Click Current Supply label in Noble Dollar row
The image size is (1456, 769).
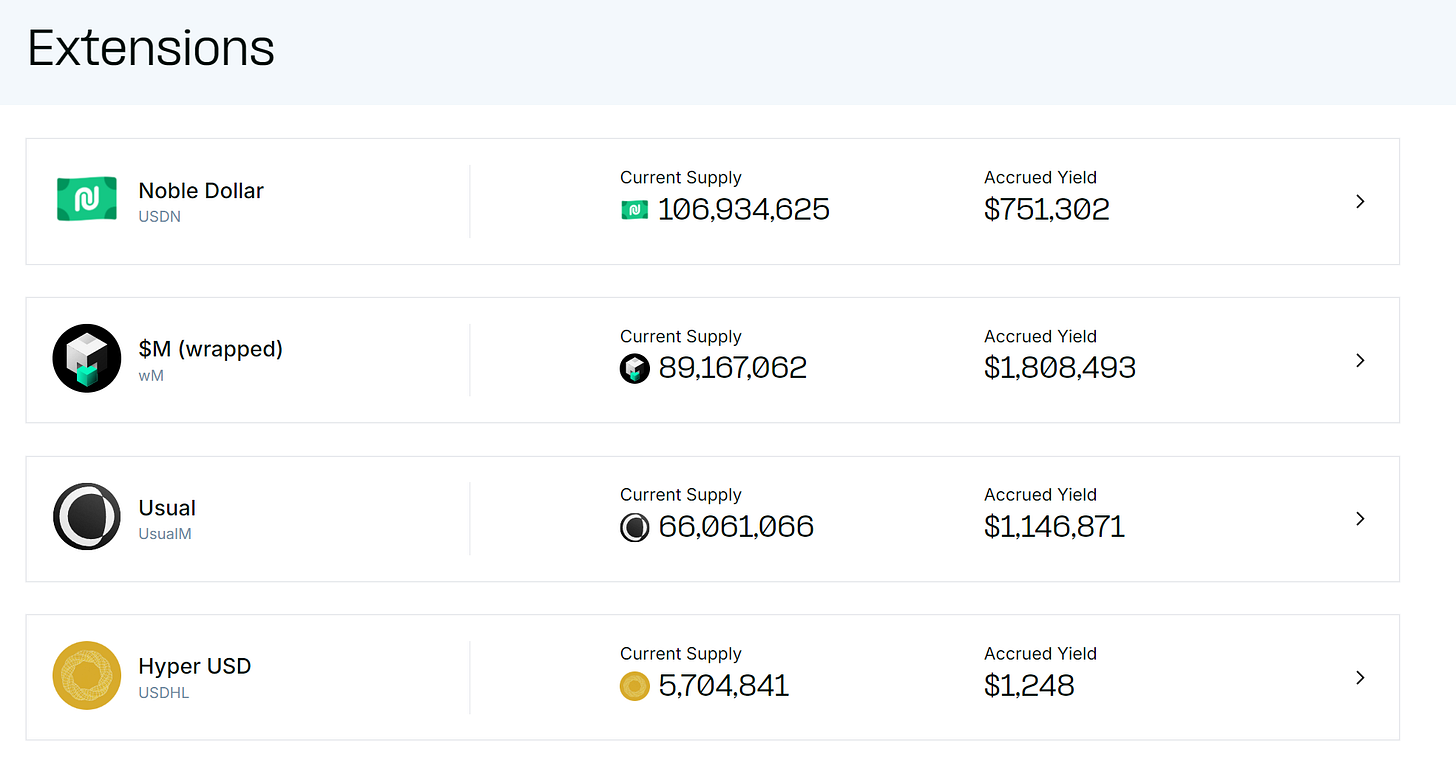(681, 178)
